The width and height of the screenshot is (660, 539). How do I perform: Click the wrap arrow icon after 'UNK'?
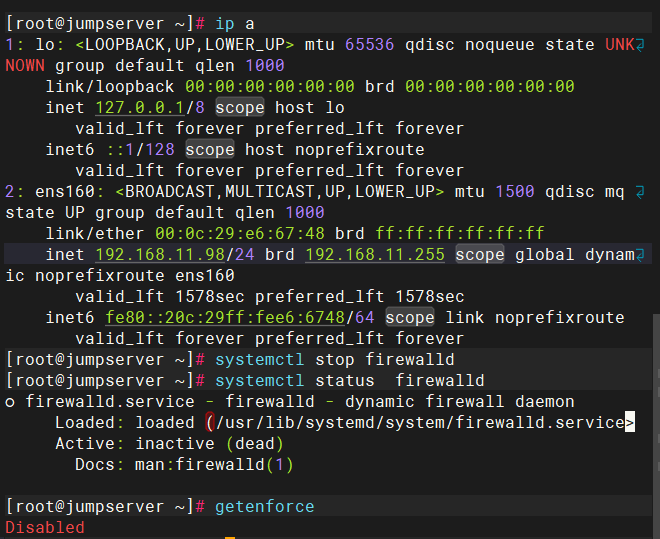tap(640, 45)
